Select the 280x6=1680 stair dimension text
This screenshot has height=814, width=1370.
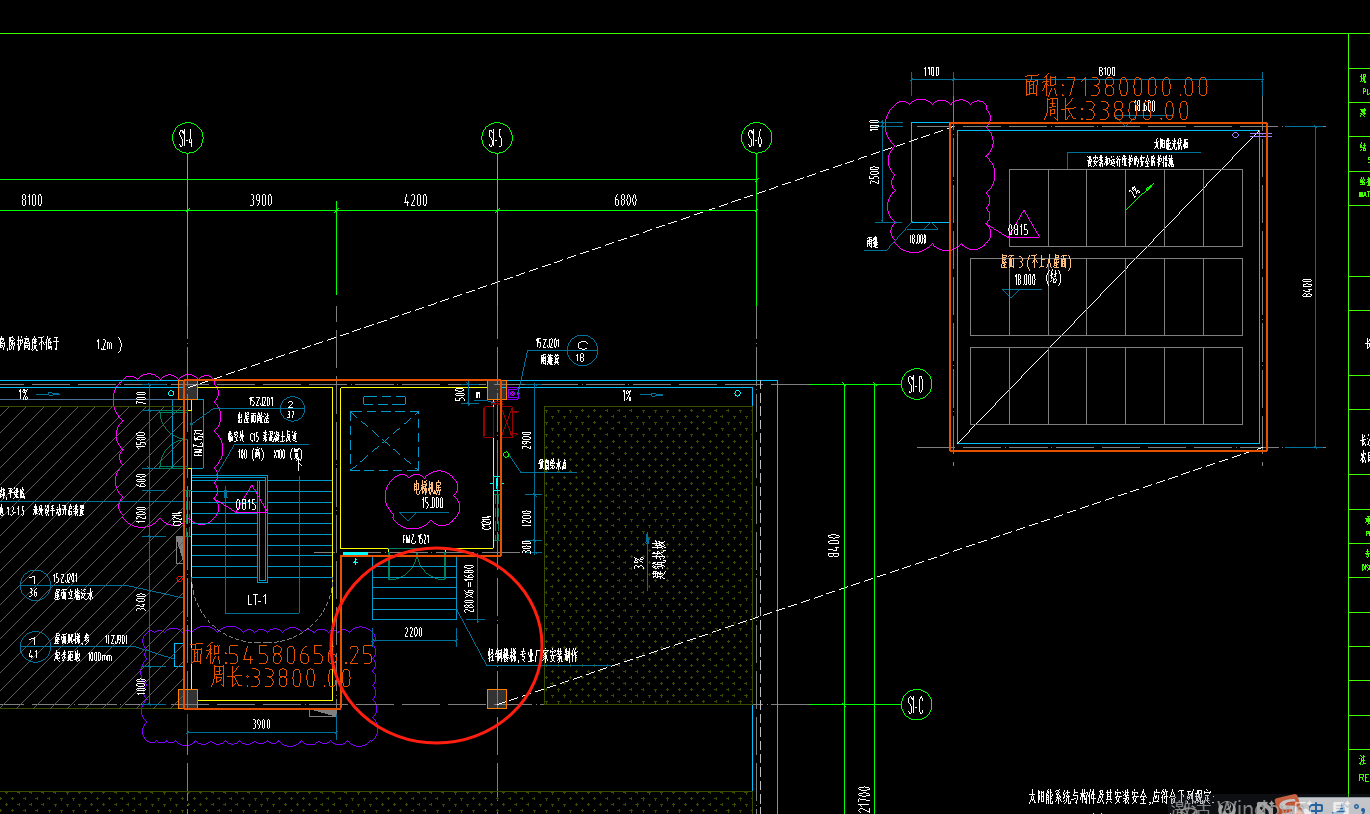coord(469,589)
